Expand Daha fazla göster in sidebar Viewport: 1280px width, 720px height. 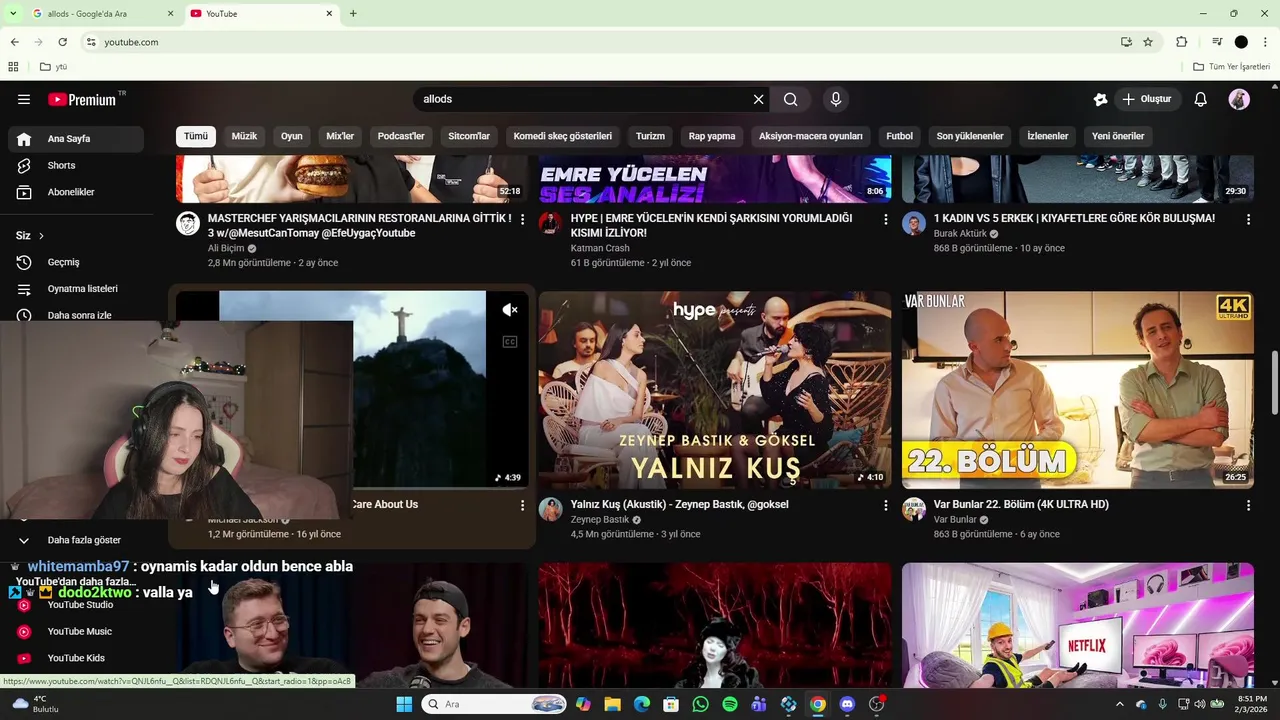[76, 540]
